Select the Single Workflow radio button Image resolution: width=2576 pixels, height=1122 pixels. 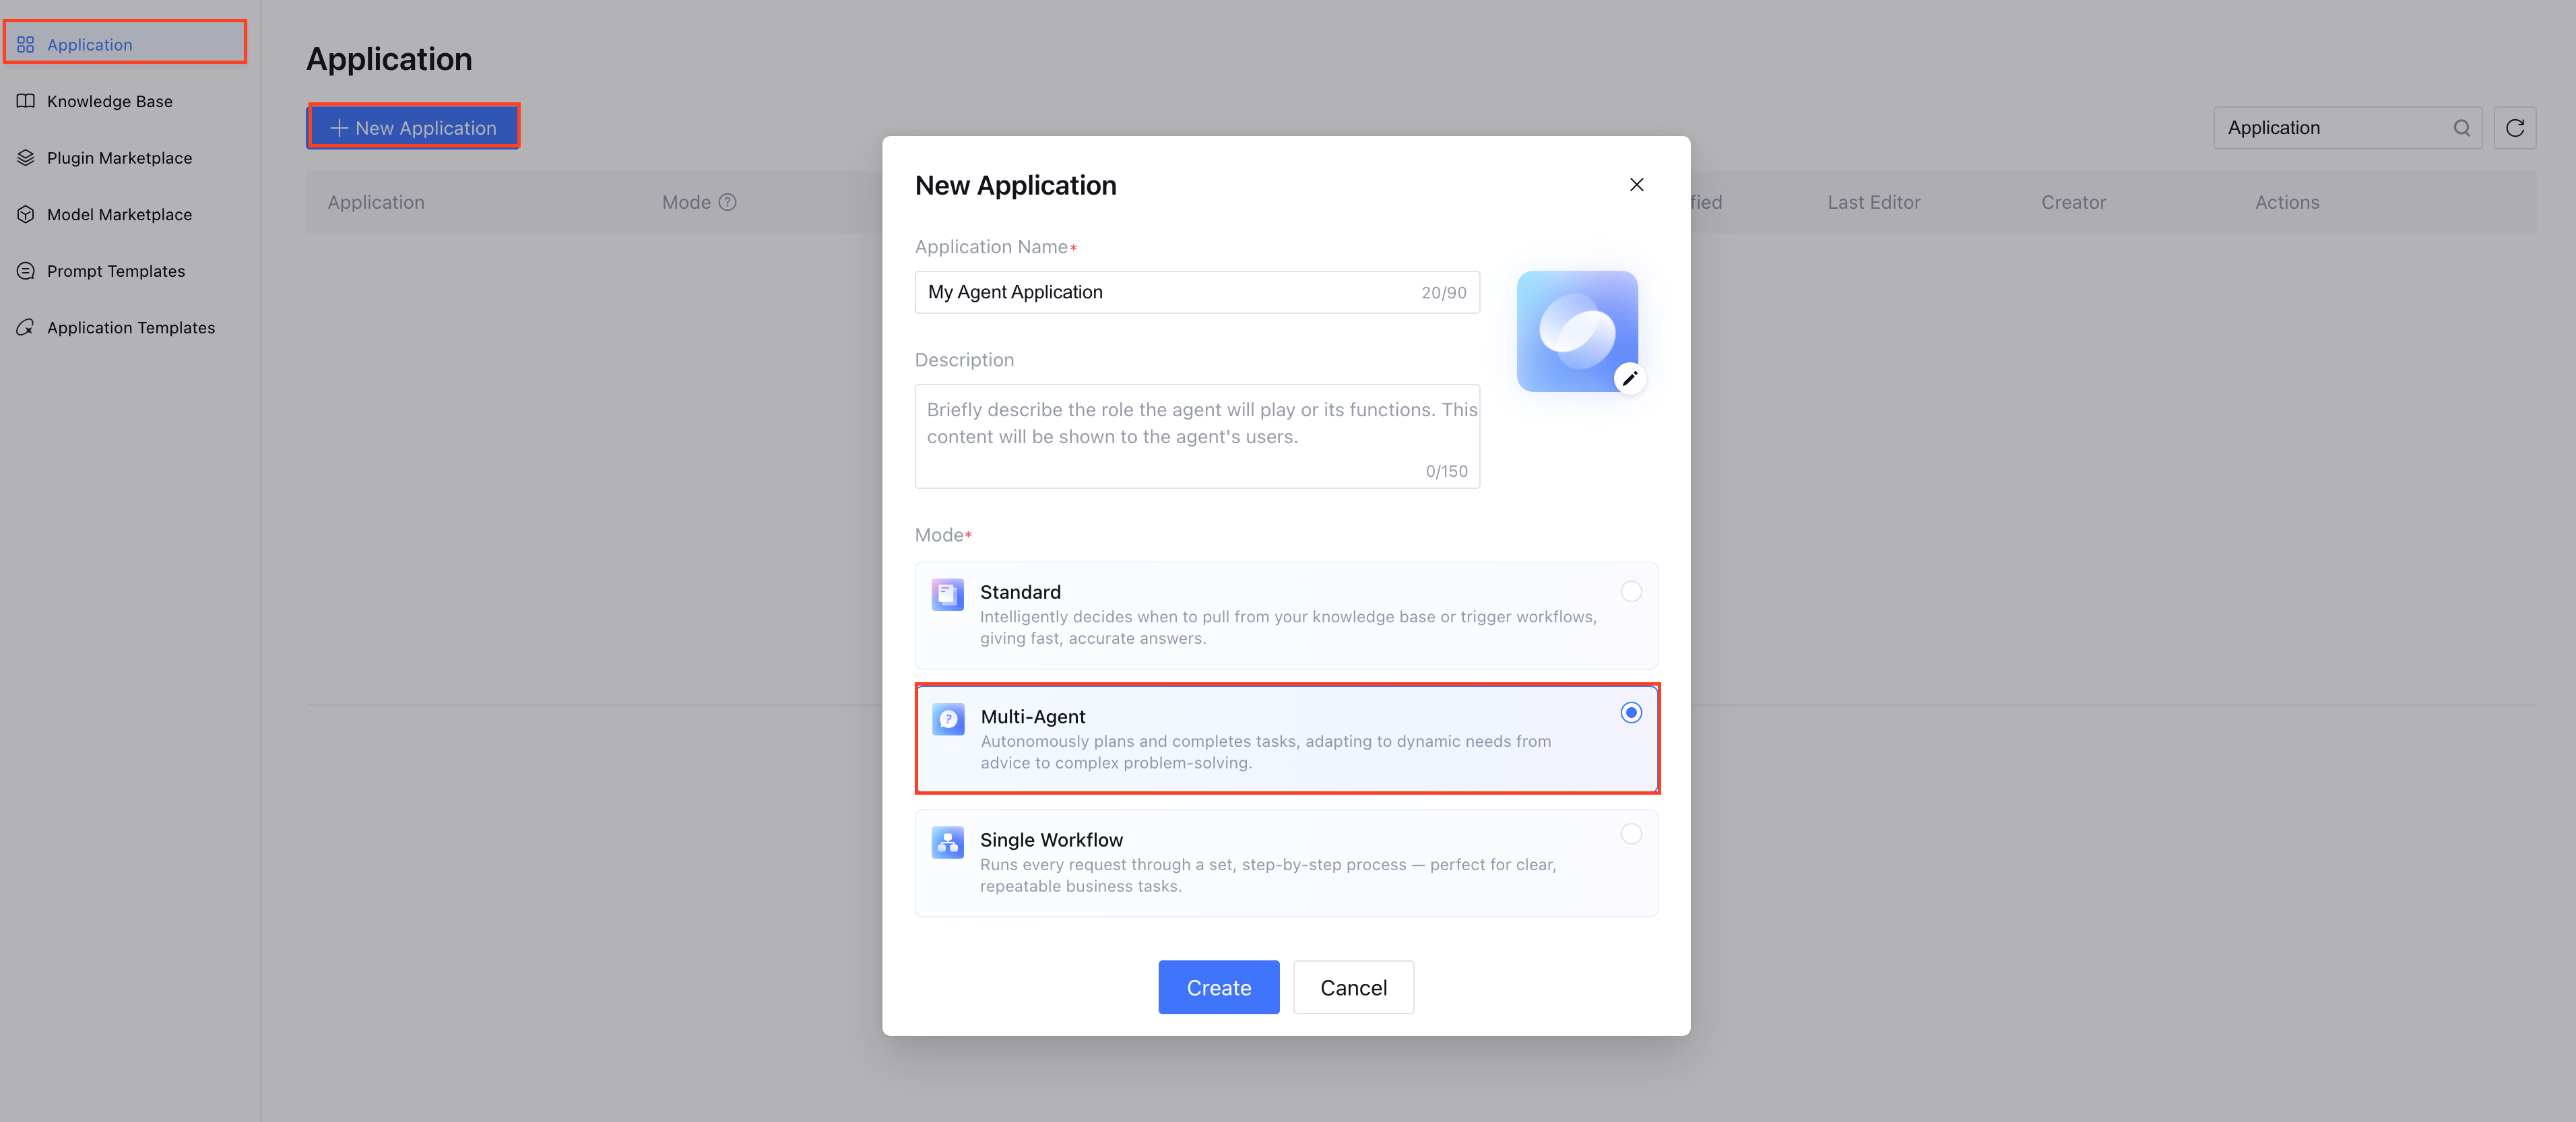tap(1630, 833)
